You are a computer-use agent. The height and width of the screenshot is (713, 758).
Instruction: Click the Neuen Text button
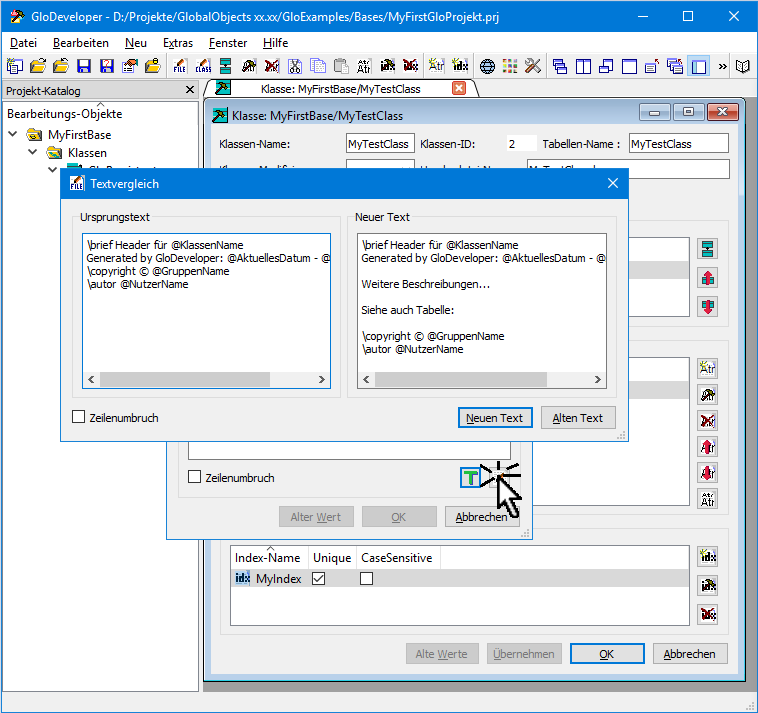(x=495, y=418)
